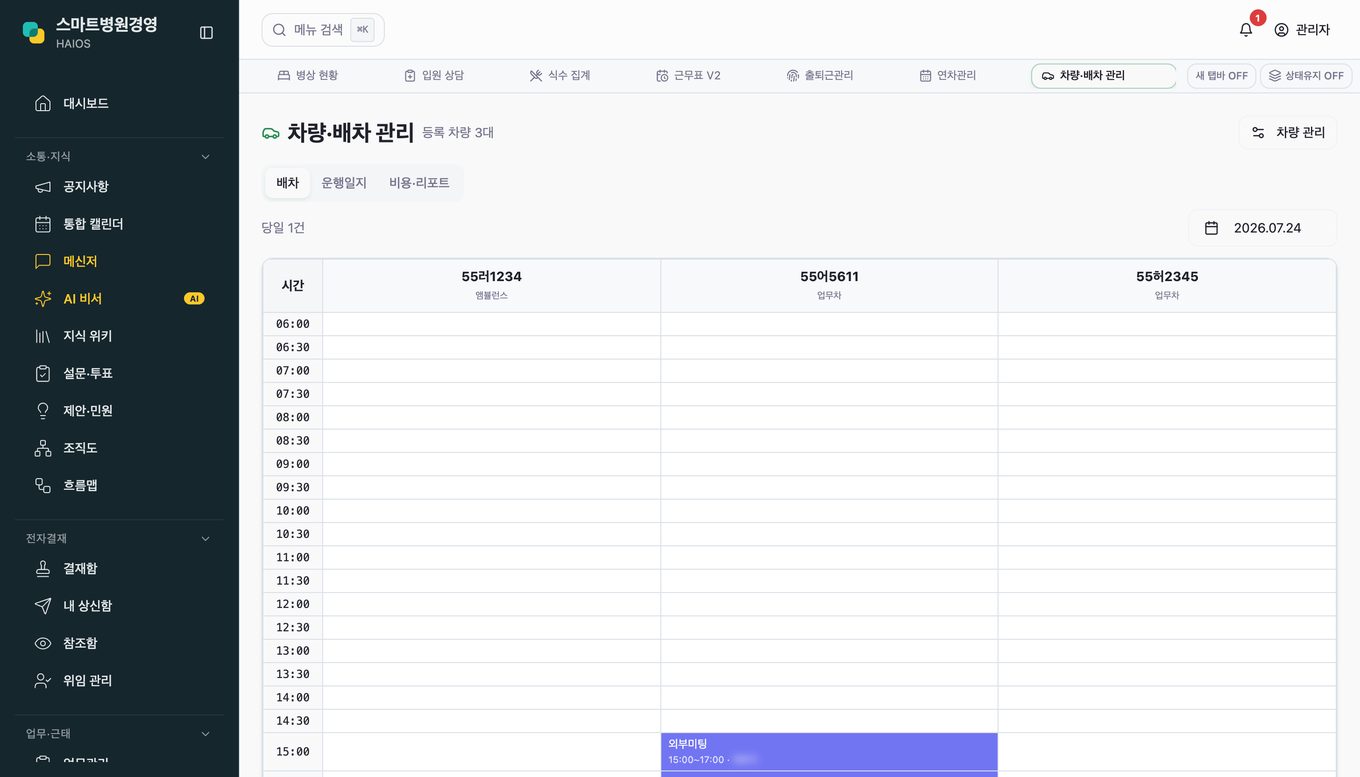Screen dimensions: 1360x777
Task: Click the AI 비서 sparkle icon
Action: coord(43,299)
